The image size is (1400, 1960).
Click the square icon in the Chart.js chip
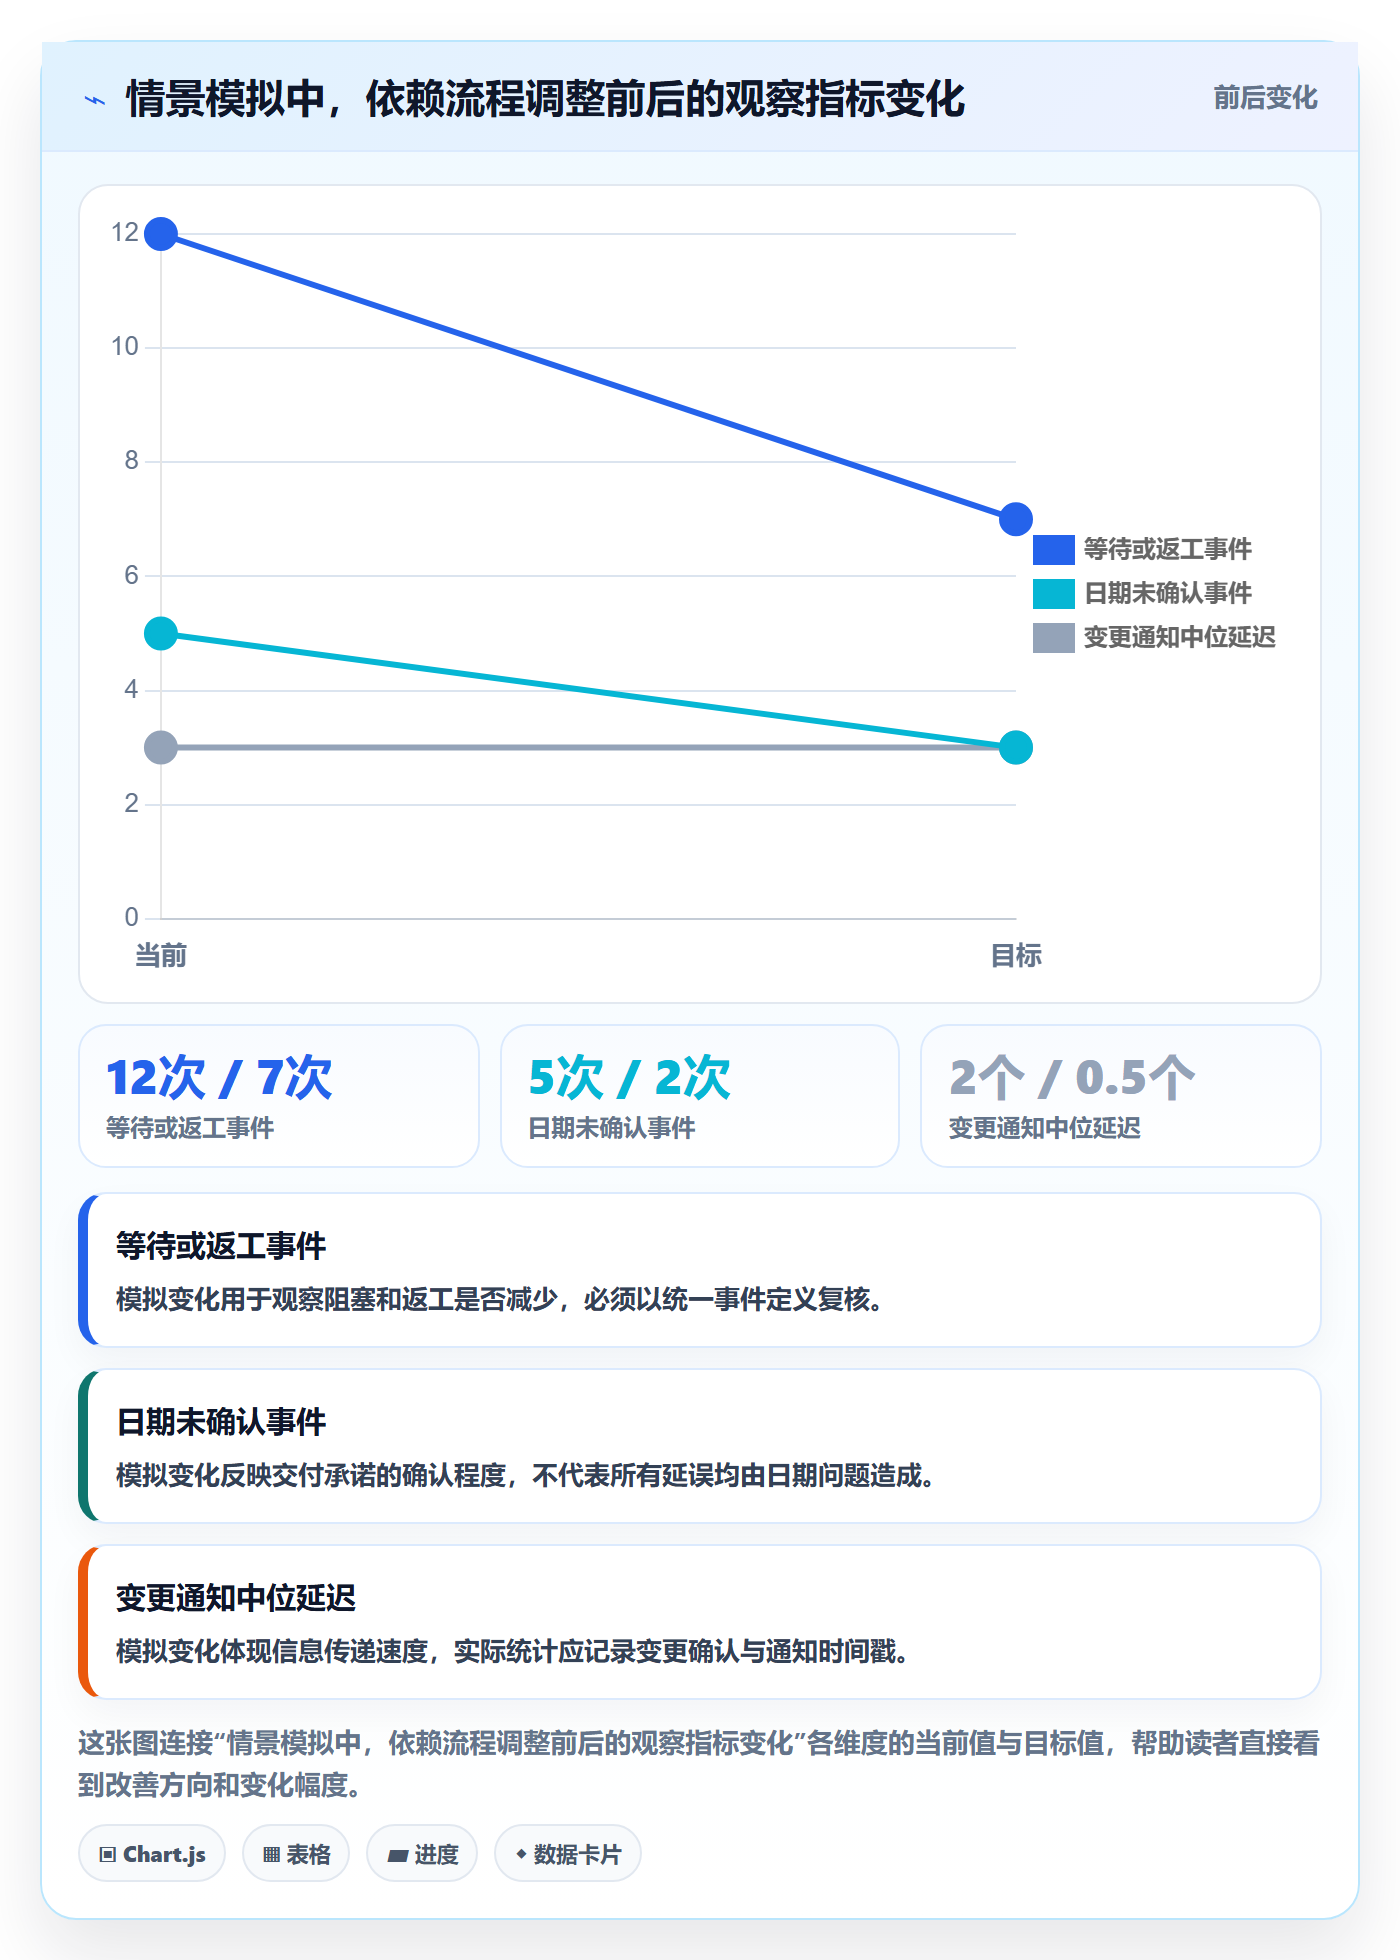tap(108, 1855)
